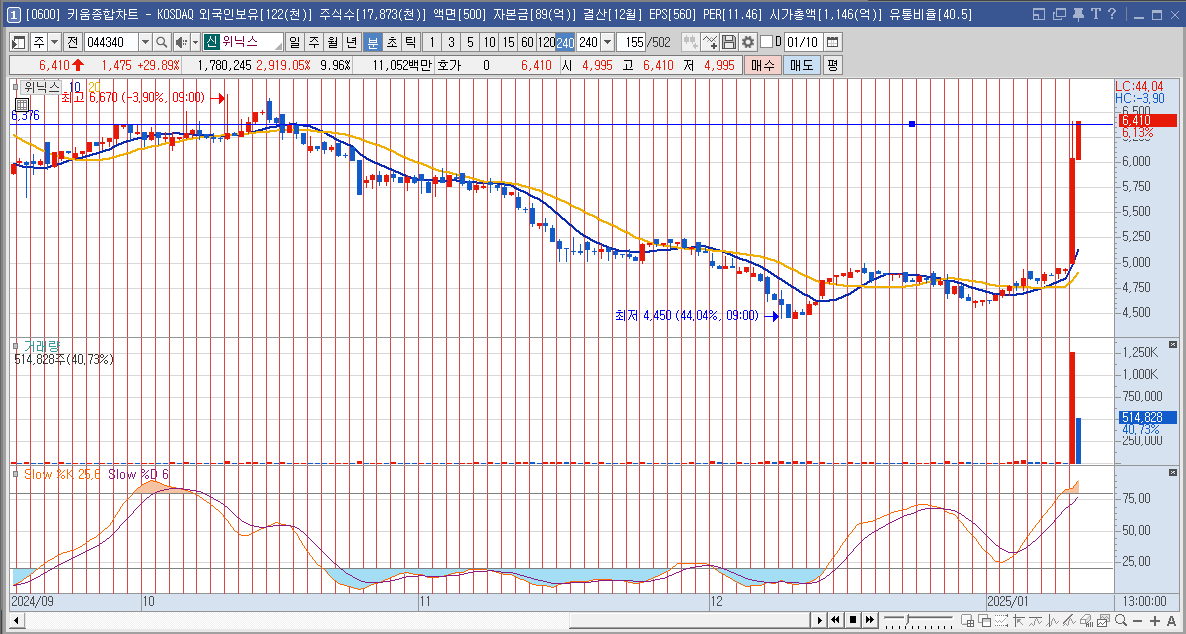Screen dimensions: 1186x634
Task: Click the window-with-grid icon in bottom toolbar
Action: click(x=967, y=620)
